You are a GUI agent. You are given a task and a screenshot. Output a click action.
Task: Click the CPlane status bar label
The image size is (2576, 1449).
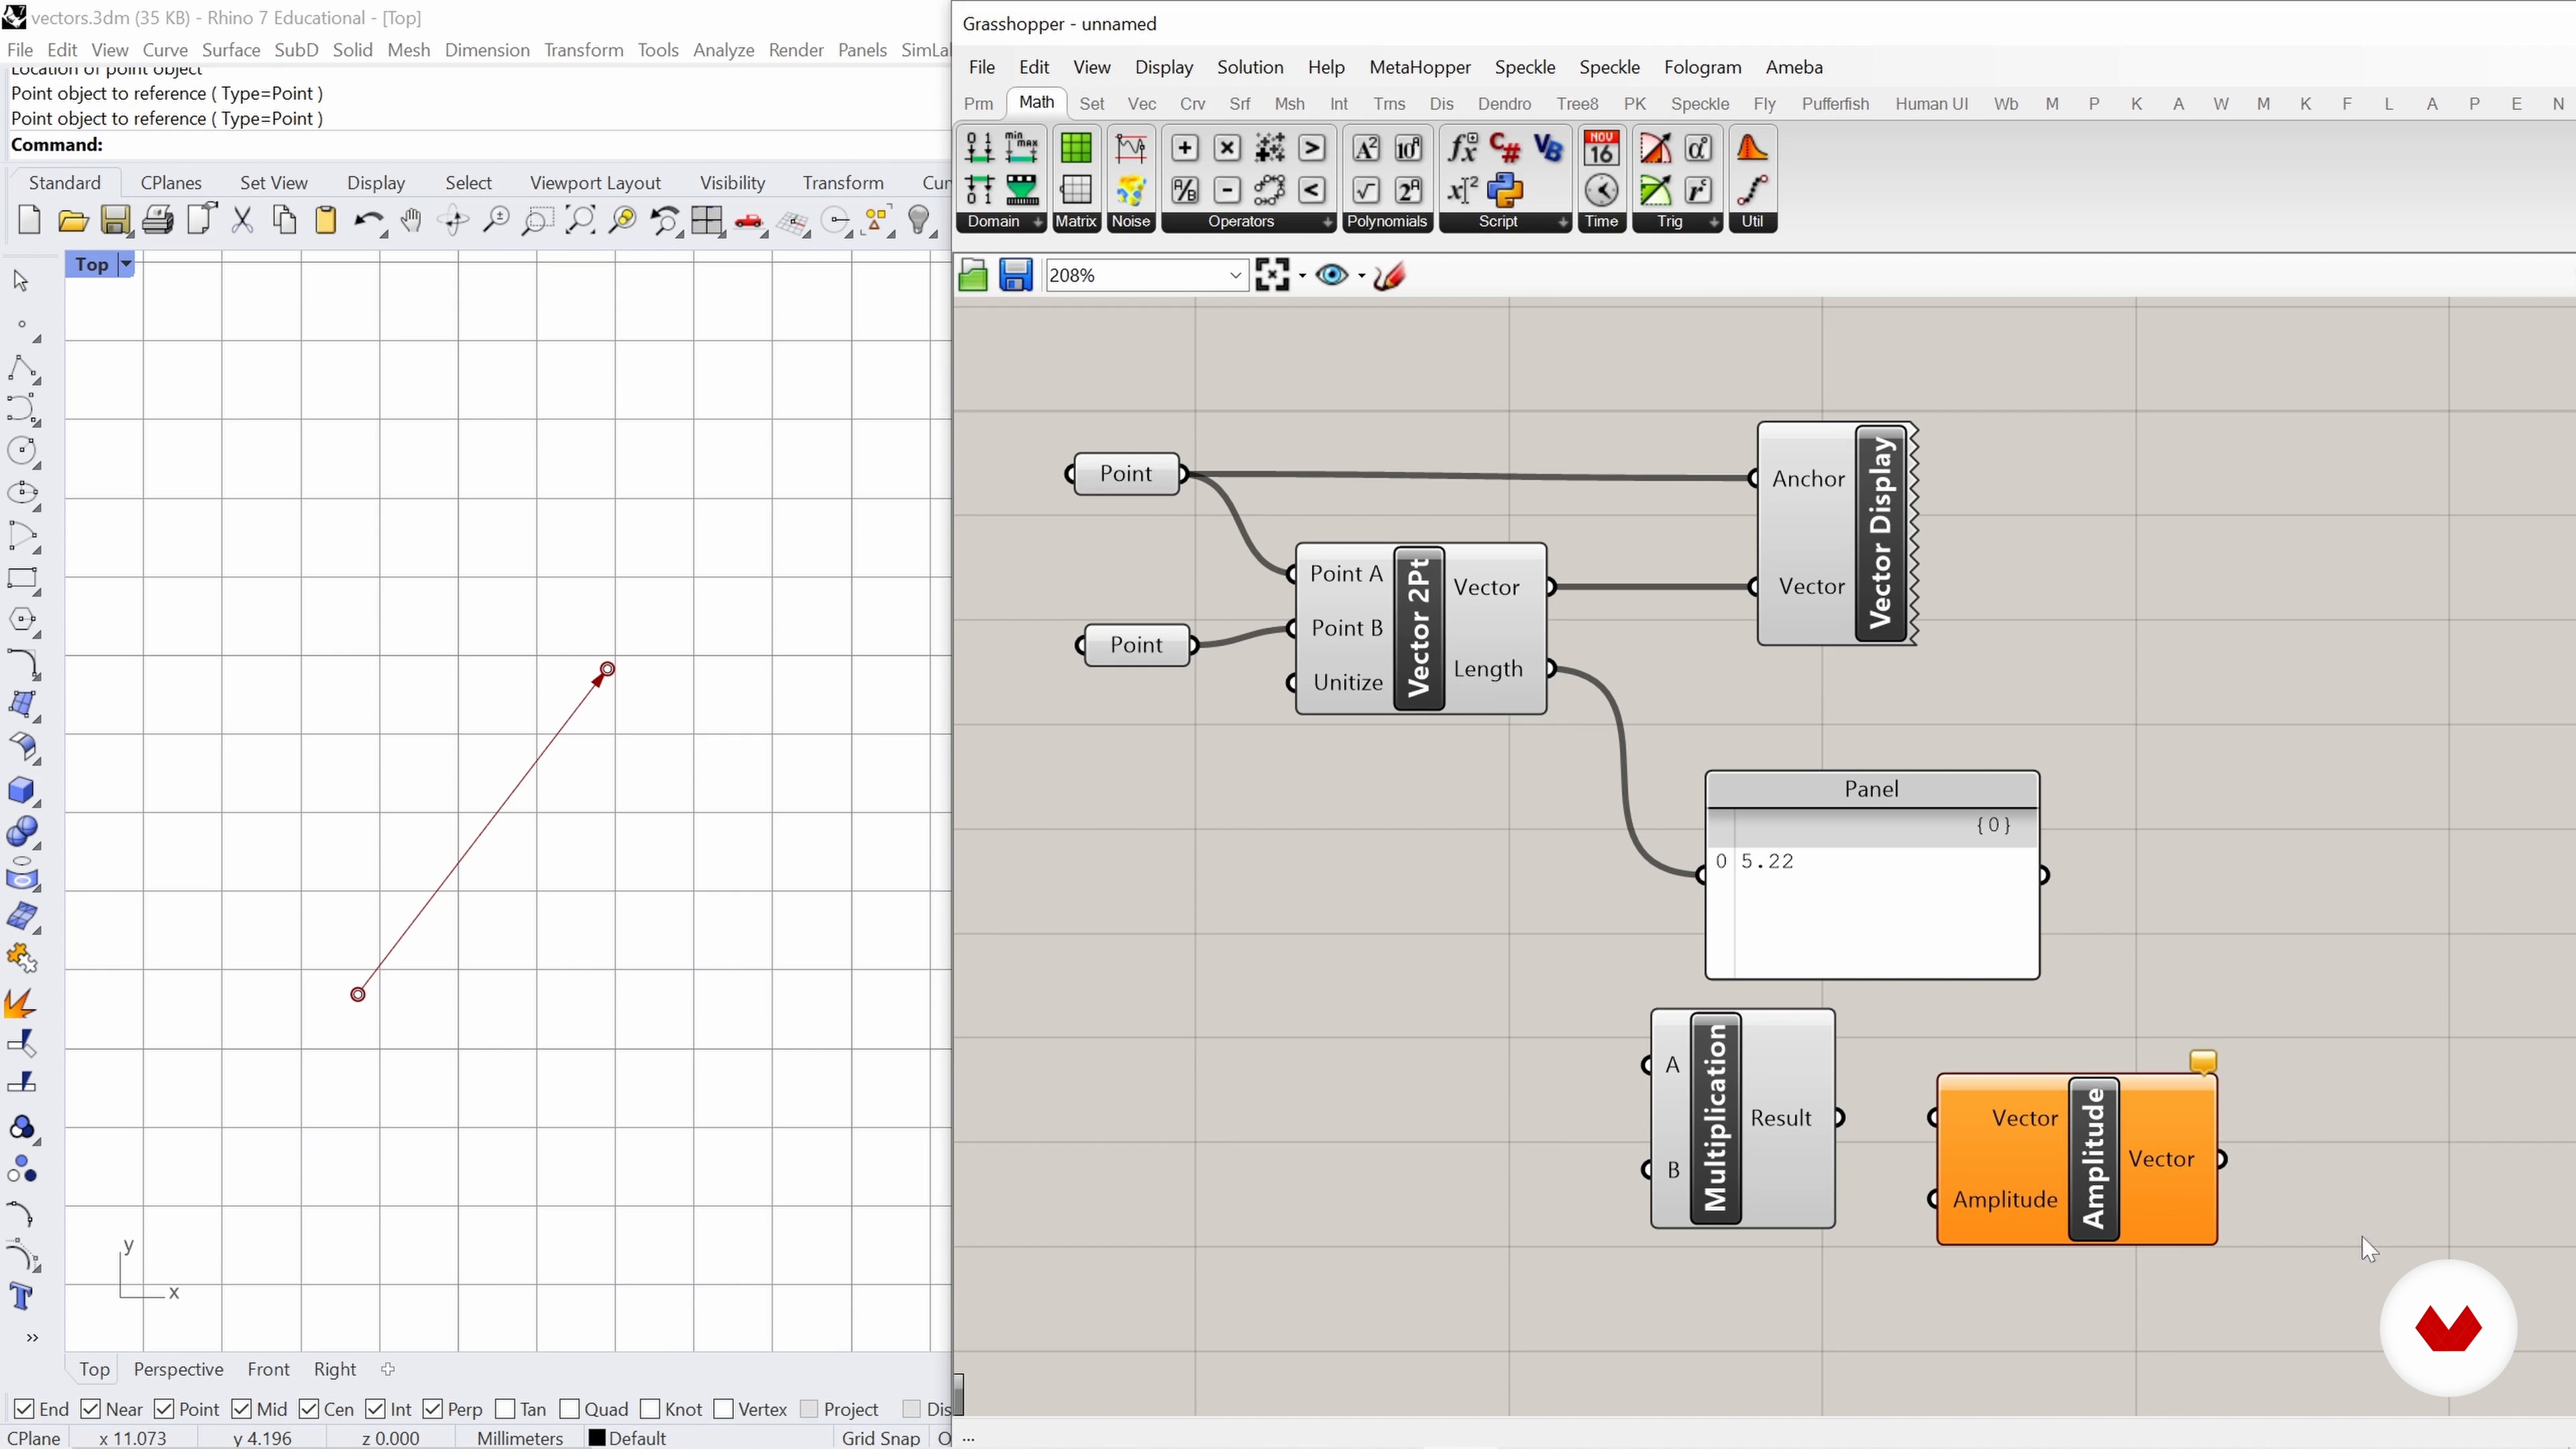tap(33, 1438)
